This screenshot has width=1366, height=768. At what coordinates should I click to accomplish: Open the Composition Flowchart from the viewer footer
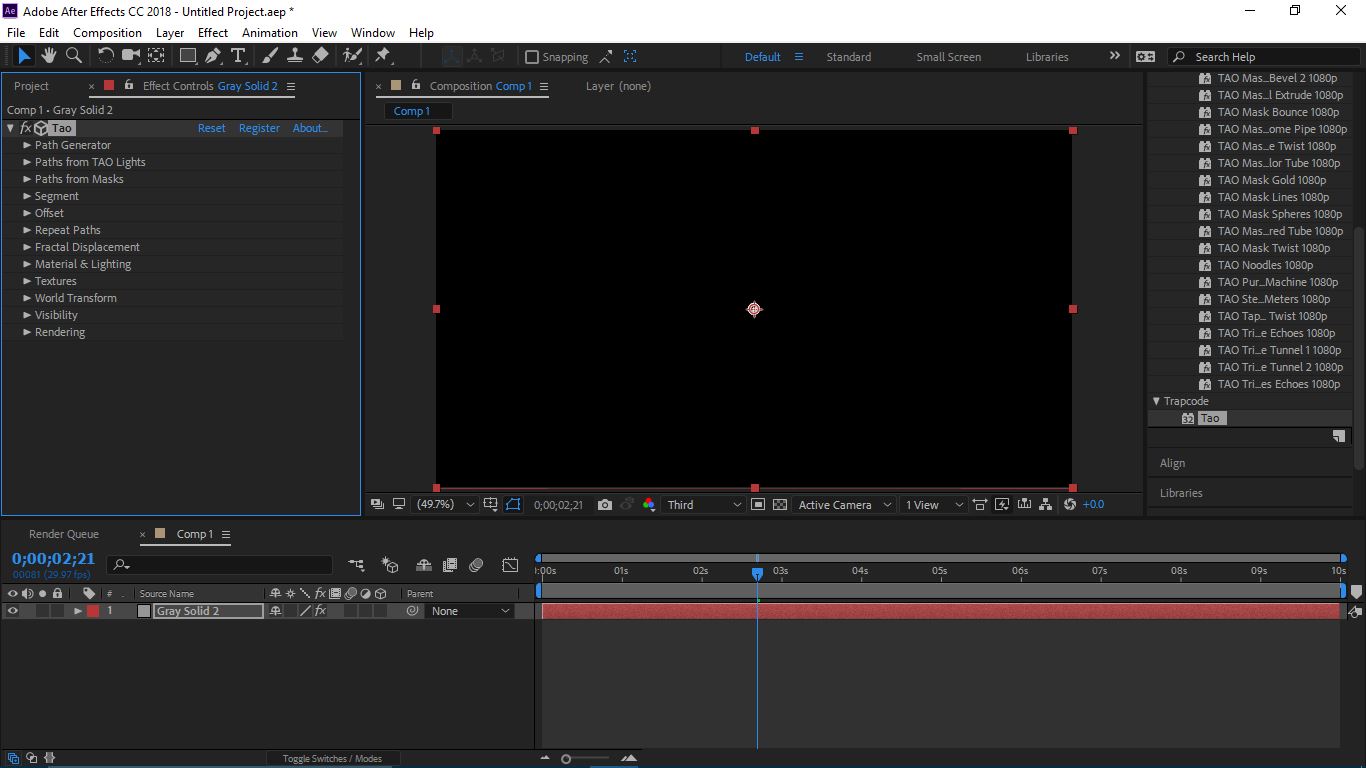click(x=1046, y=505)
